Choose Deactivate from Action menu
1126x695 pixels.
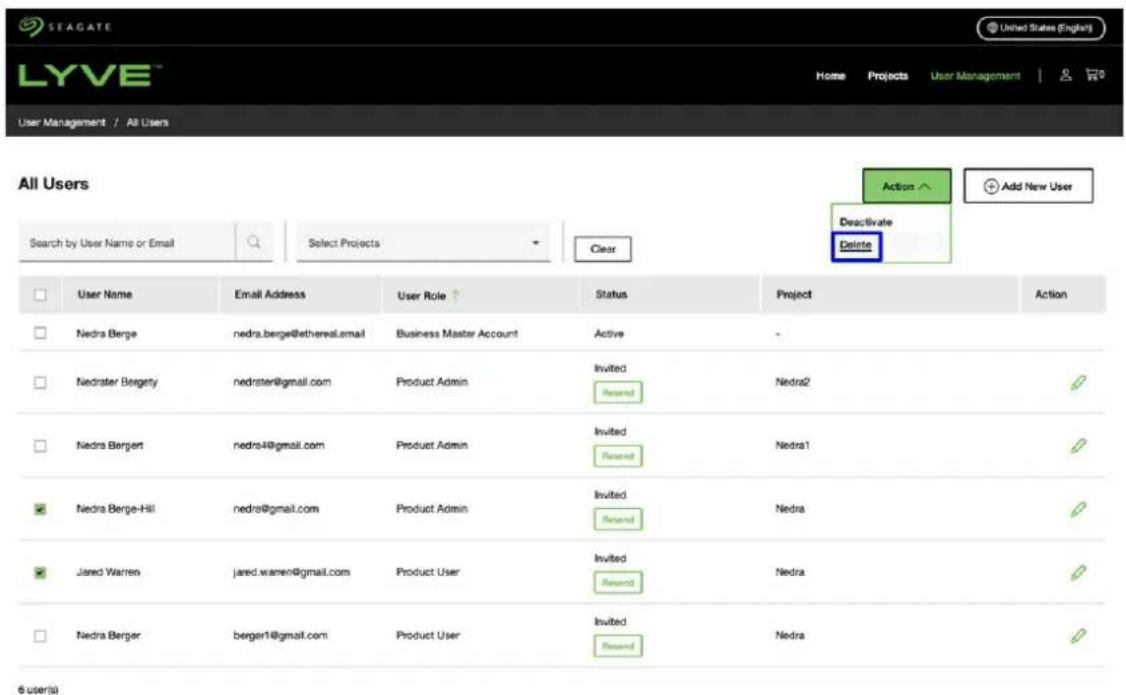(x=865, y=222)
